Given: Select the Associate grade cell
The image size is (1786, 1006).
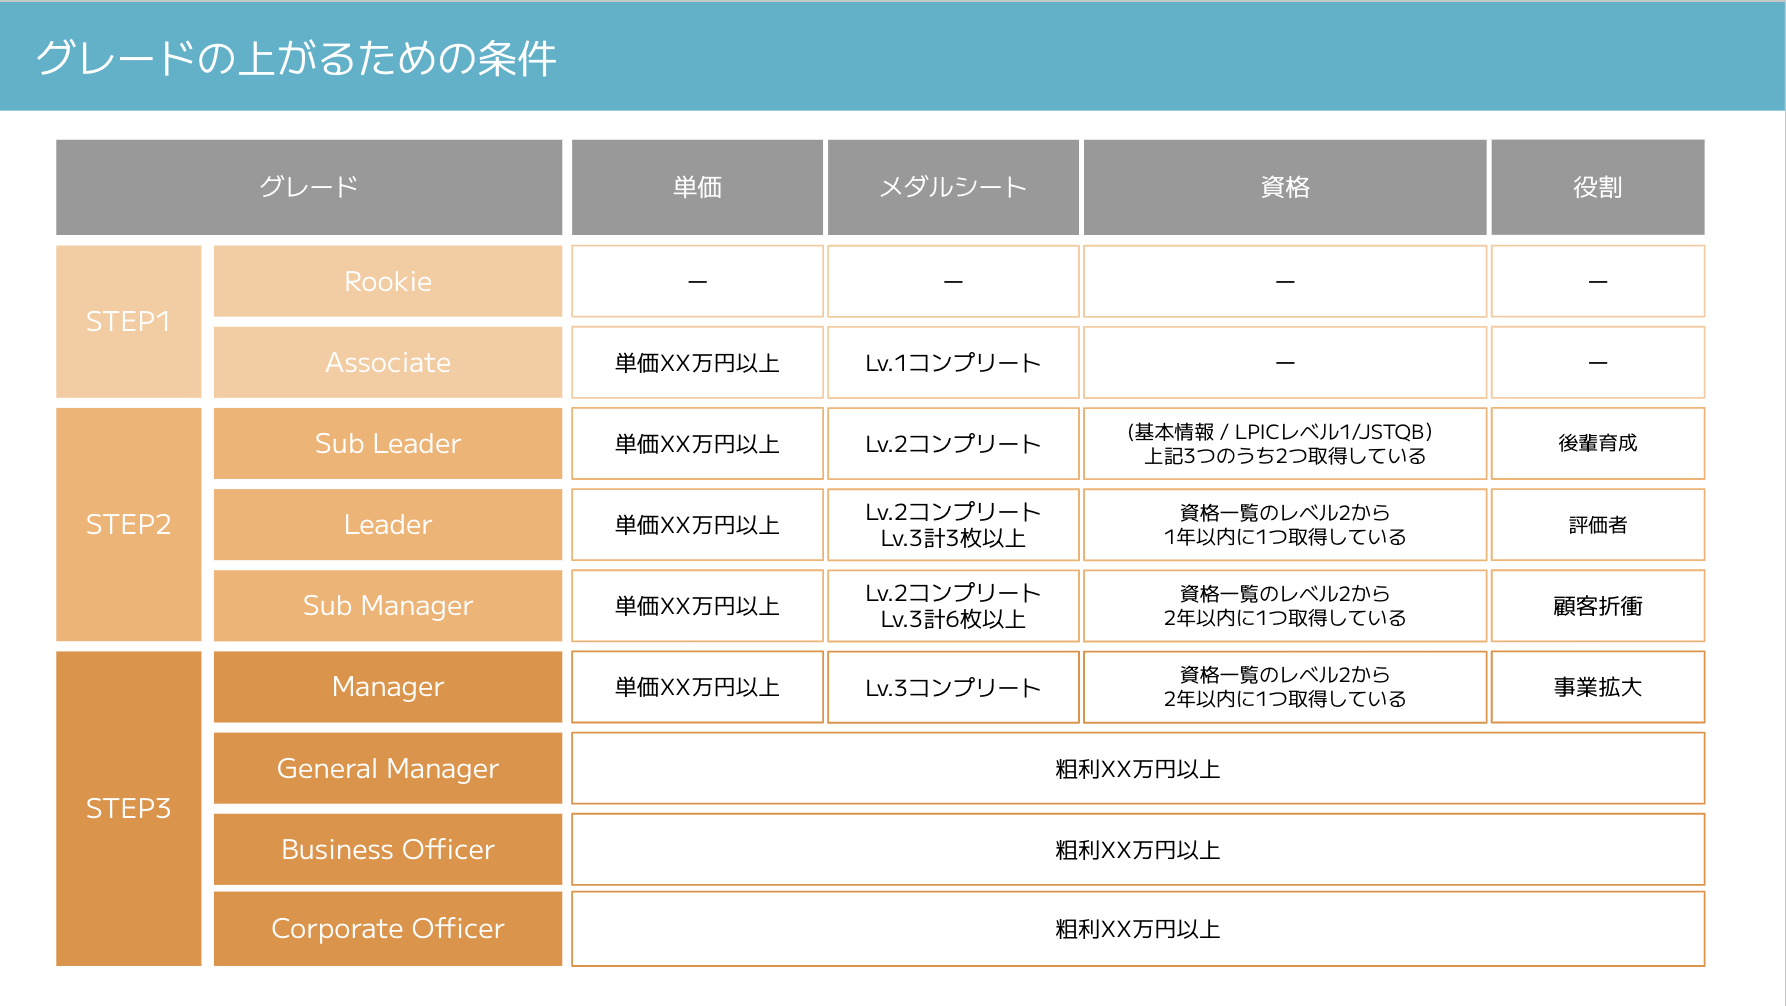Looking at the screenshot, I should [388, 362].
